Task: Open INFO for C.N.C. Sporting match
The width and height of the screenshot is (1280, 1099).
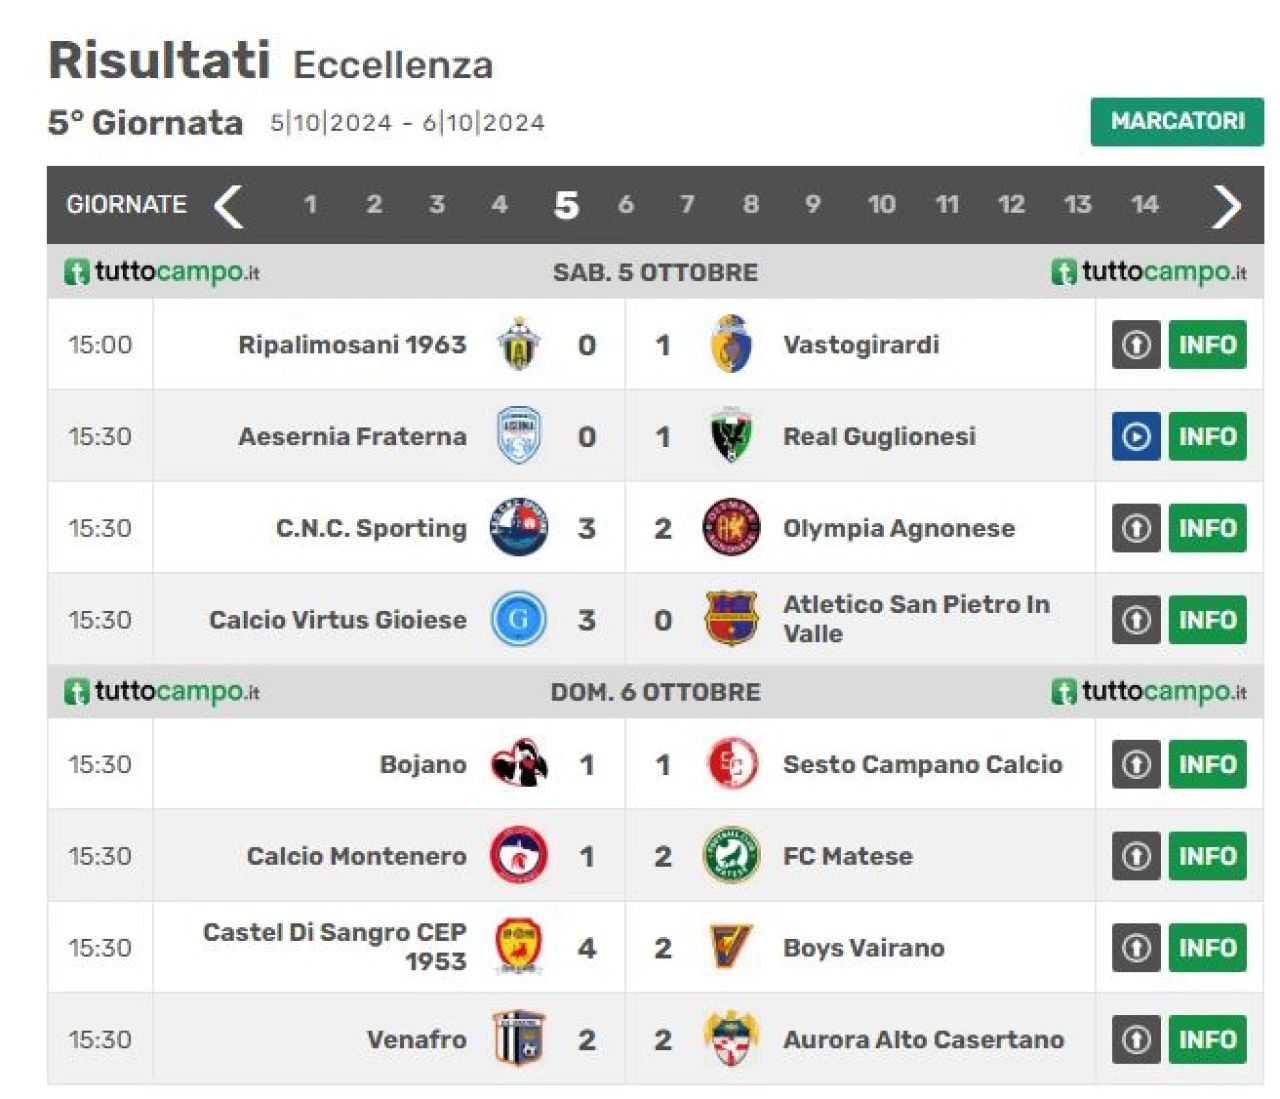Action: point(1207,528)
